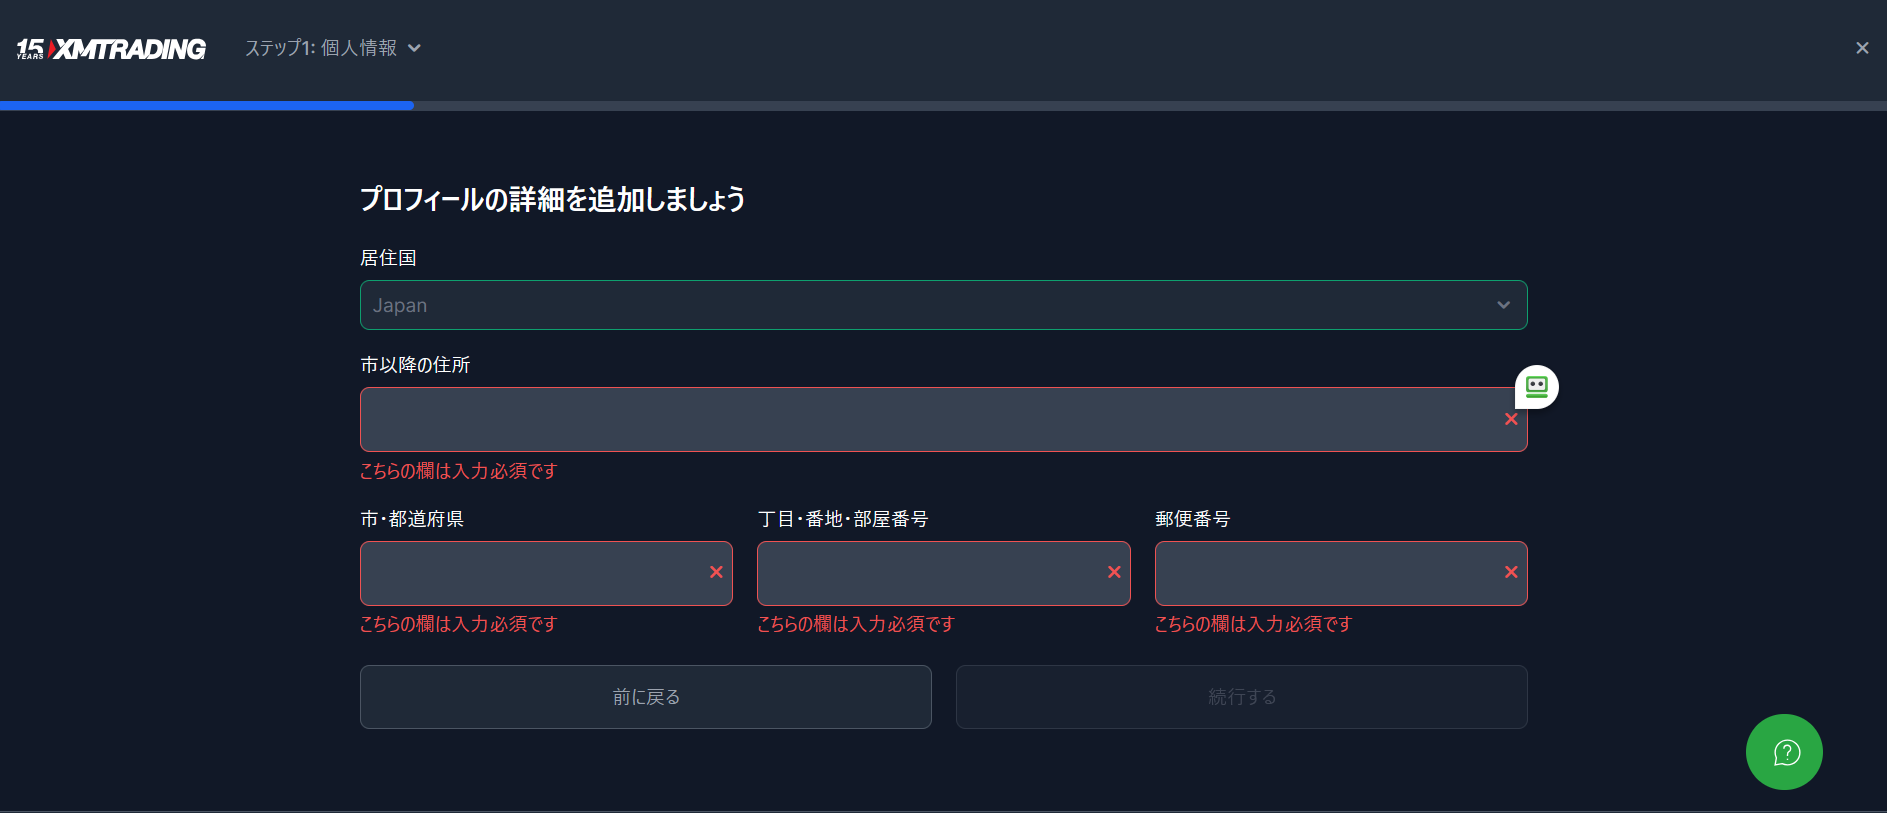
Task: Close the registration form with the X icon
Action: (x=1862, y=47)
